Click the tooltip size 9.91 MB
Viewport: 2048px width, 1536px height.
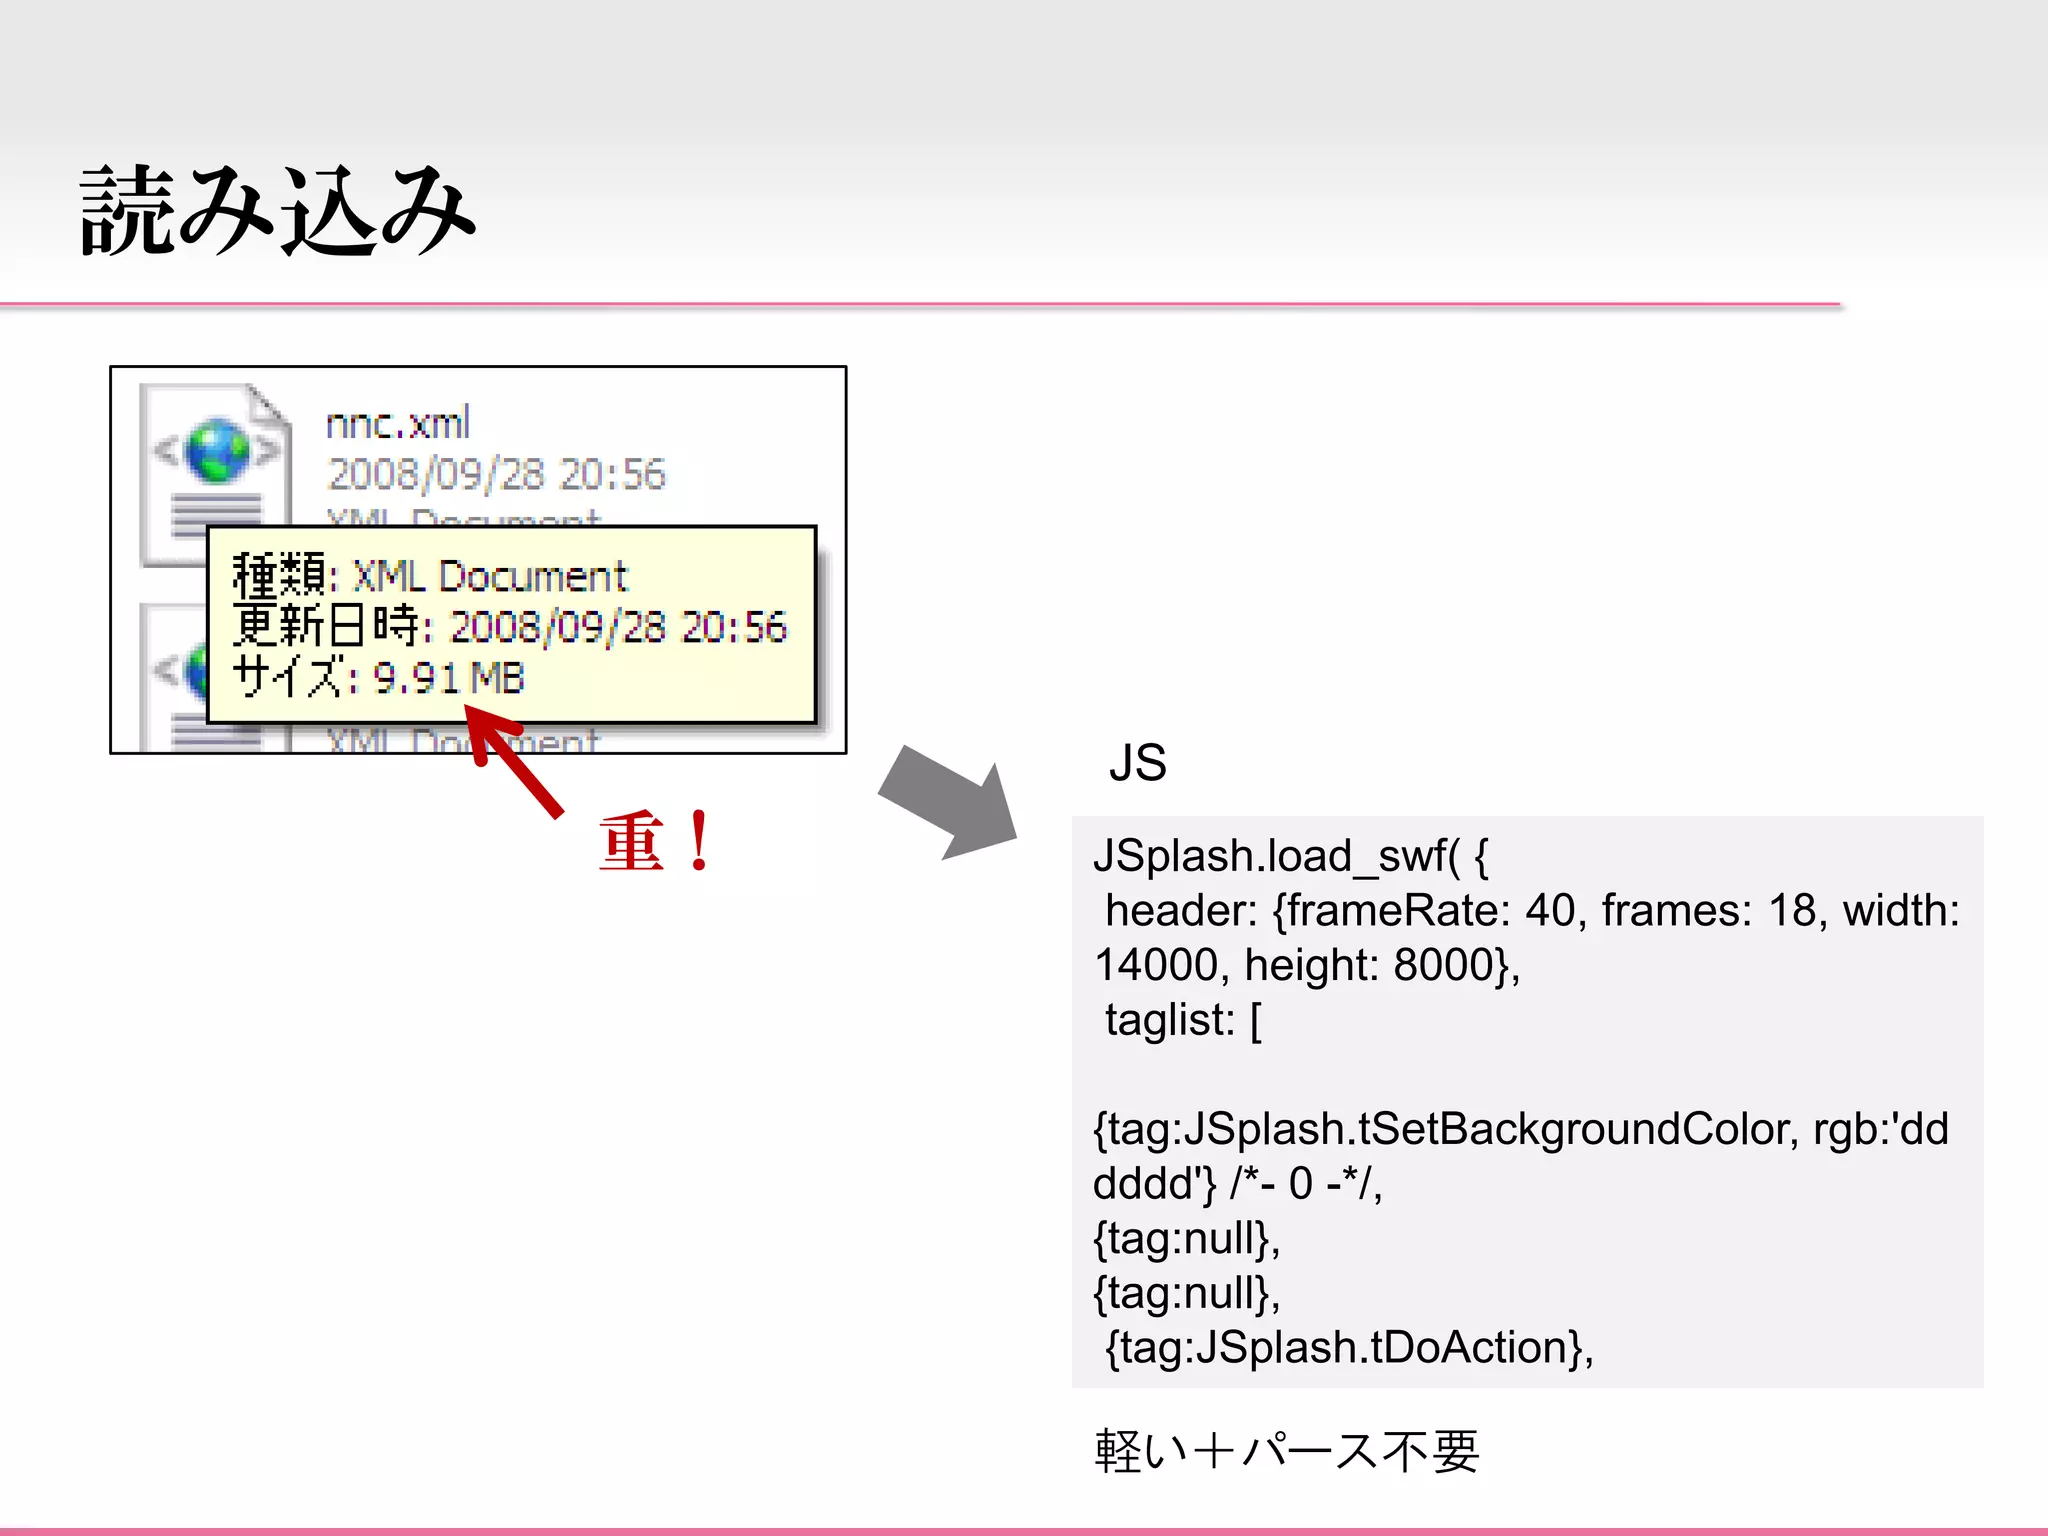[449, 678]
